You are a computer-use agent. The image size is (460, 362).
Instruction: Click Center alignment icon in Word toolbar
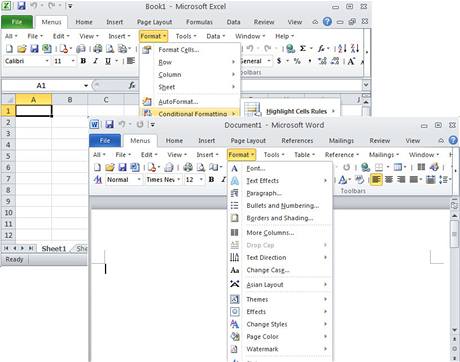[389, 179]
